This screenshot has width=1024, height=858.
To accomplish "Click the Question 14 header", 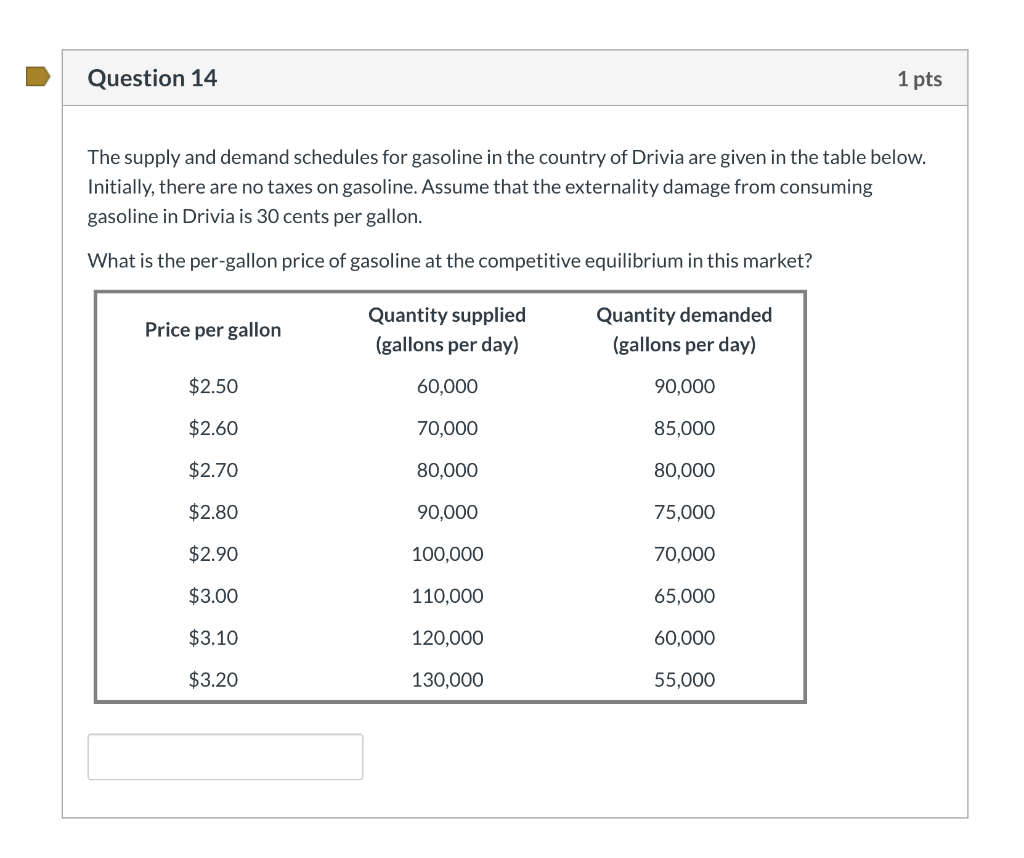I will pos(152,77).
